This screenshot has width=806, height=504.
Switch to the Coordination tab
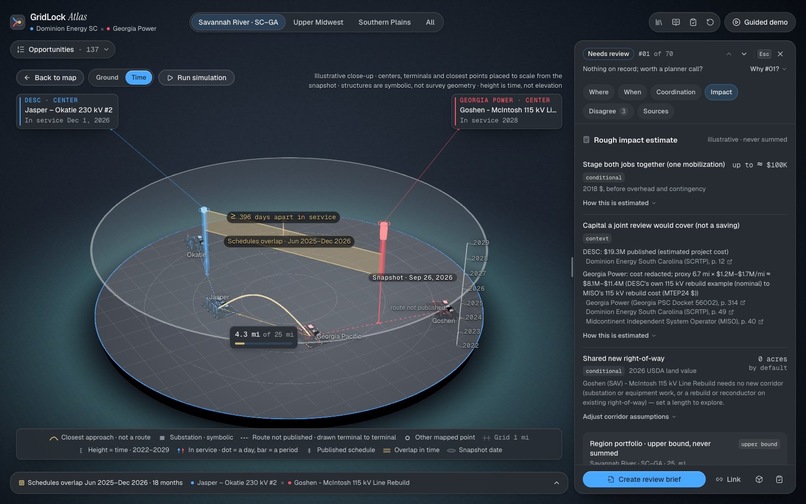click(x=675, y=92)
